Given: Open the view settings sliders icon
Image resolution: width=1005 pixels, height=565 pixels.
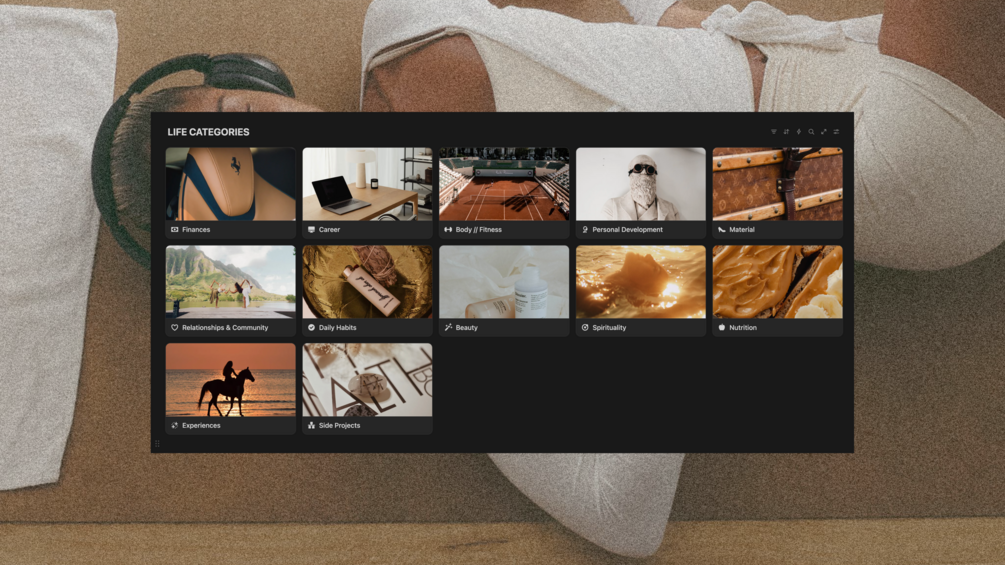Looking at the screenshot, I should 836,132.
